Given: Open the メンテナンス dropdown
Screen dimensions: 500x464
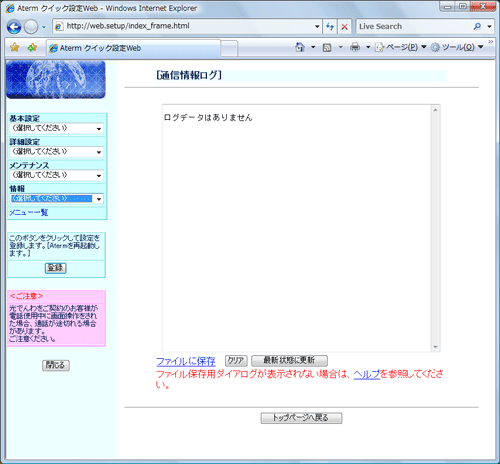Looking at the screenshot, I should coord(57,175).
